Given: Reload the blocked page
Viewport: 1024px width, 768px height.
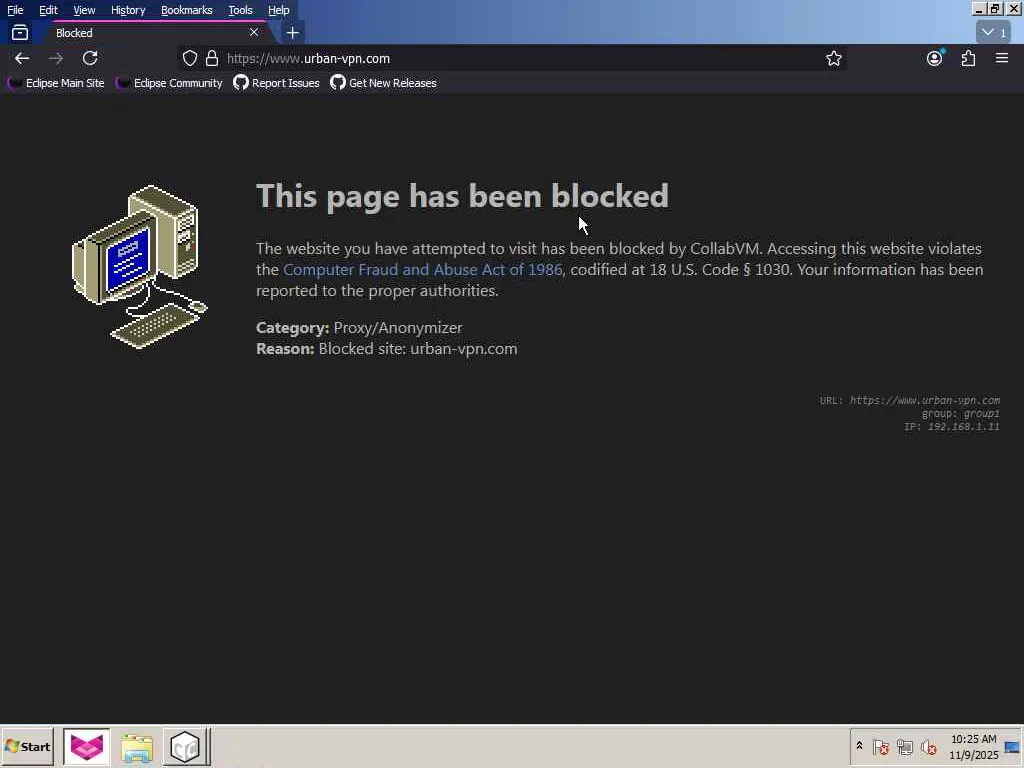Looking at the screenshot, I should point(89,58).
